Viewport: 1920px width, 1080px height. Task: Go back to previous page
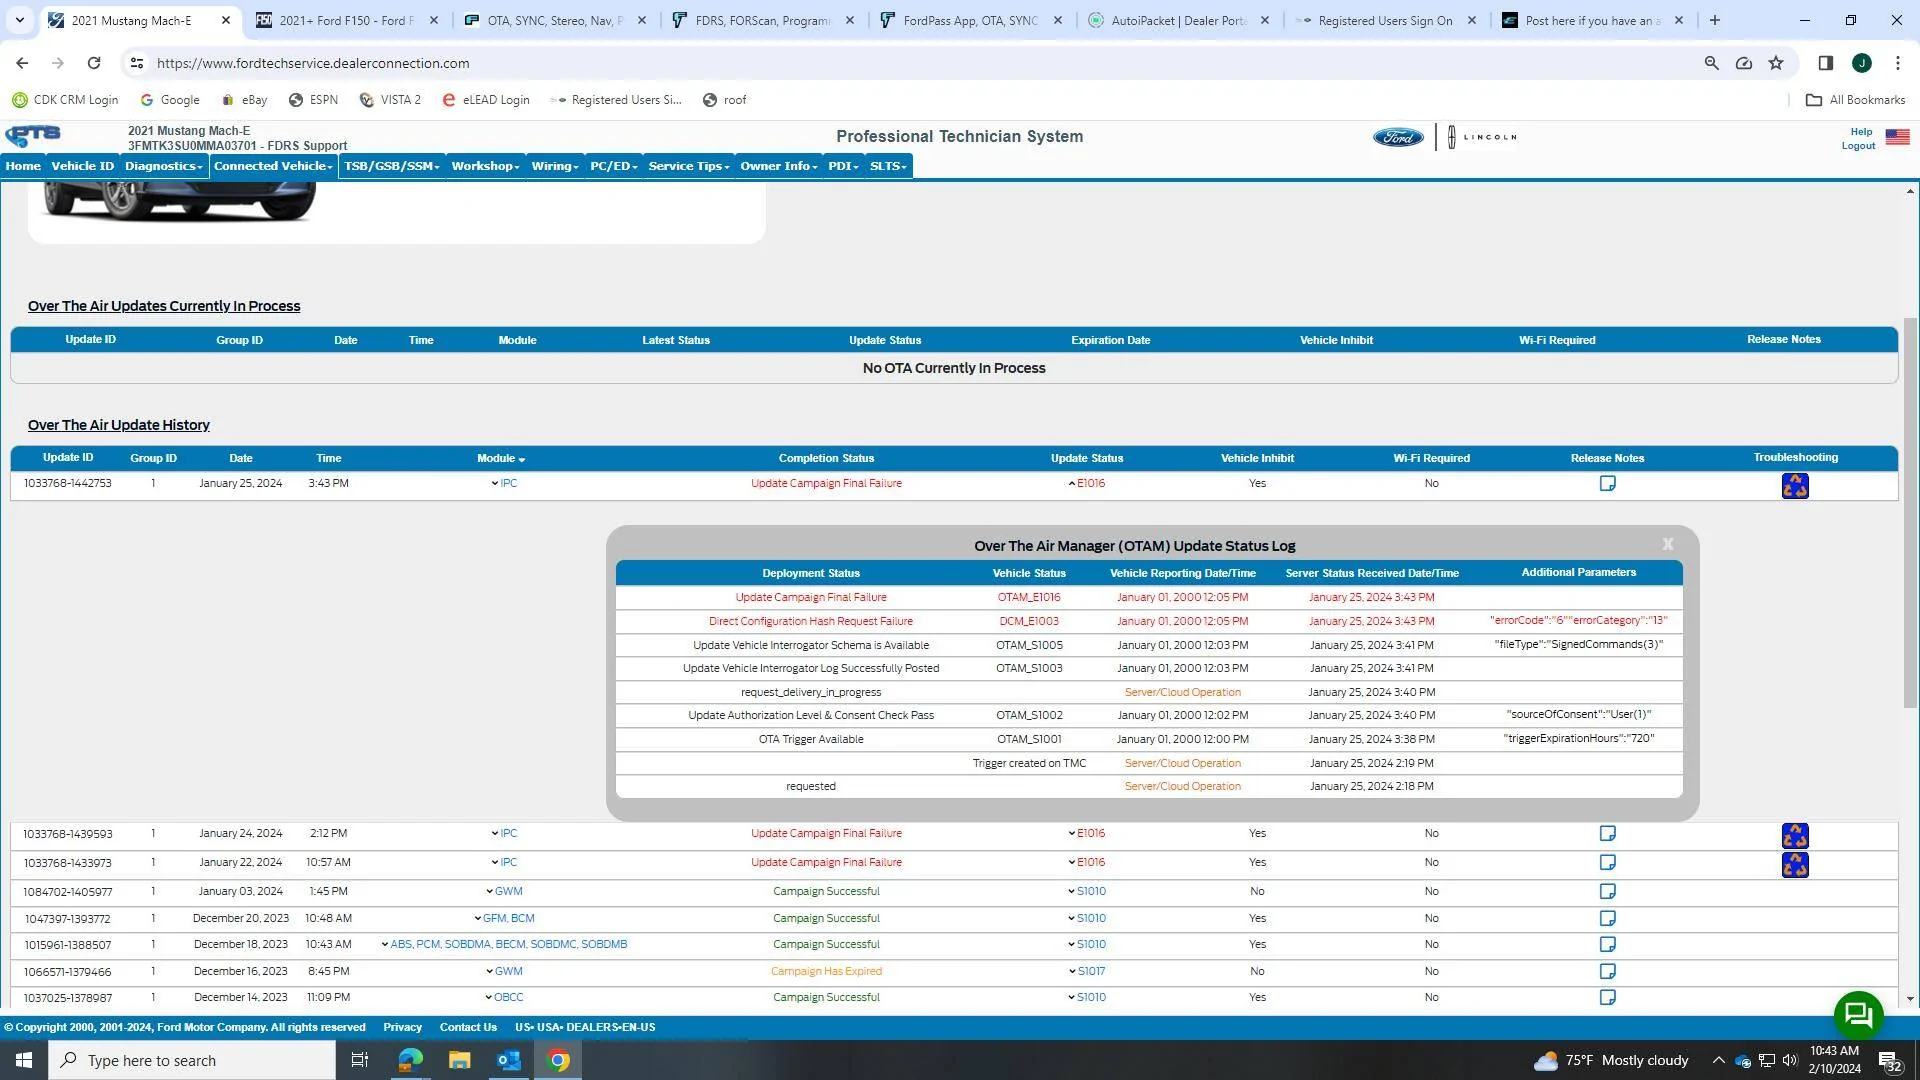coord(22,63)
